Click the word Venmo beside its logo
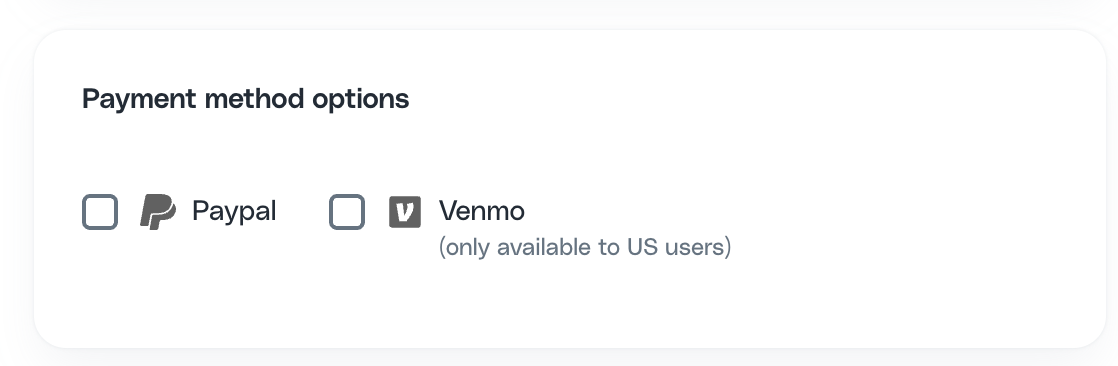The width and height of the screenshot is (1118, 366). [x=482, y=211]
